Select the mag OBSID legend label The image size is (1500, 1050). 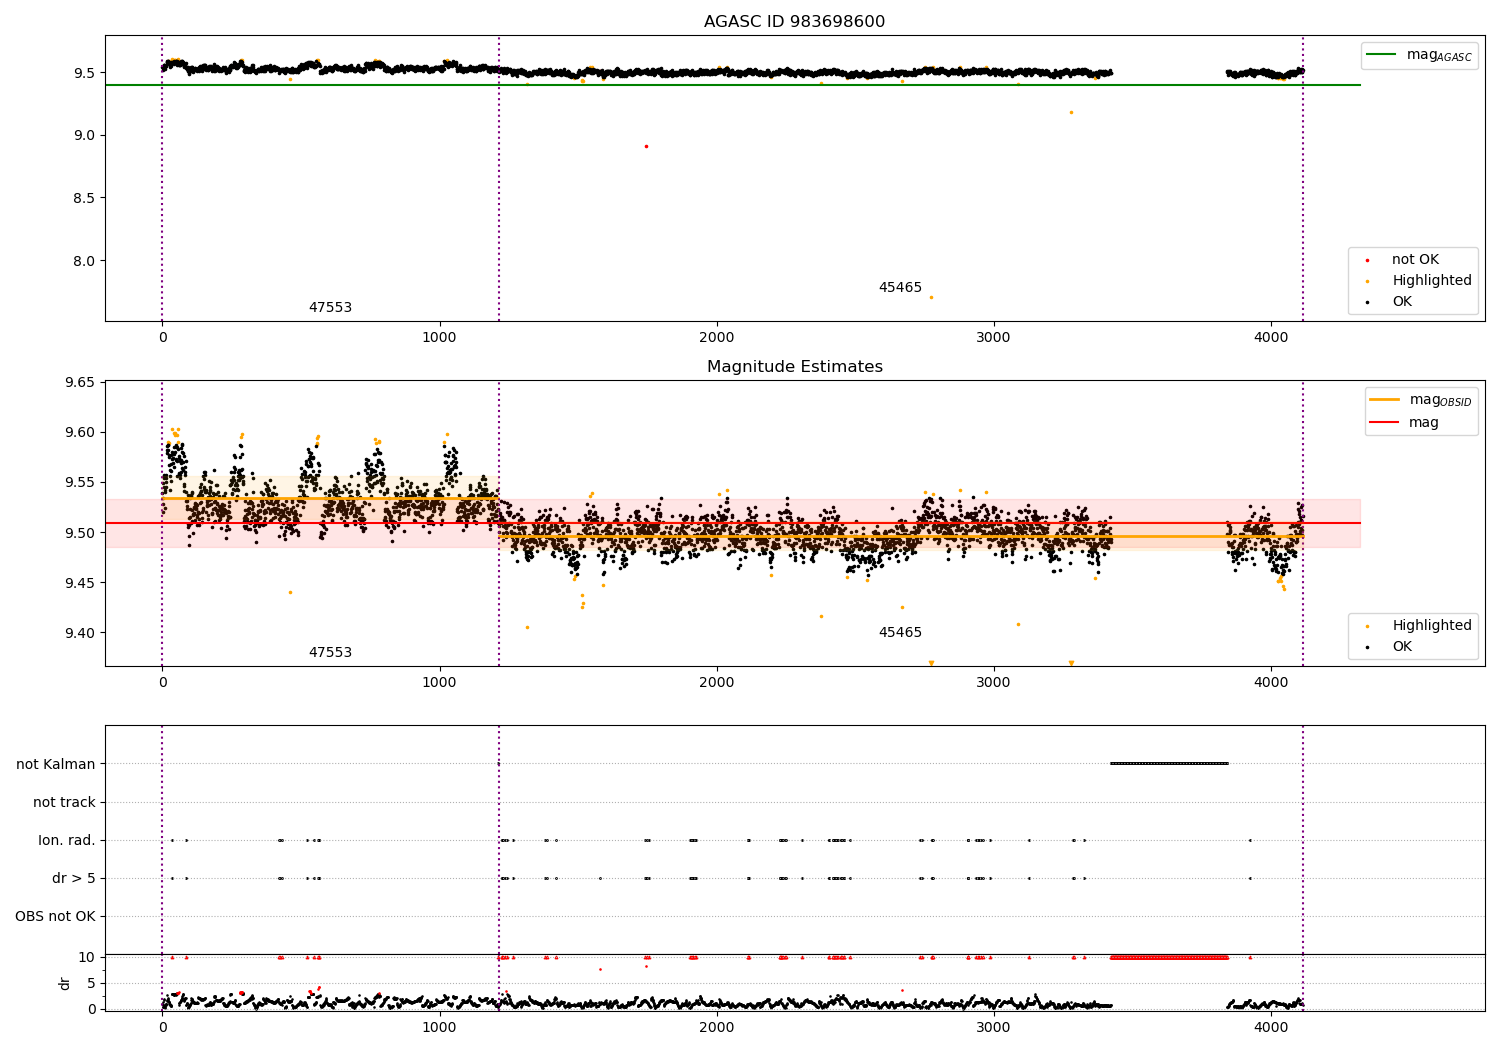(x=1440, y=400)
